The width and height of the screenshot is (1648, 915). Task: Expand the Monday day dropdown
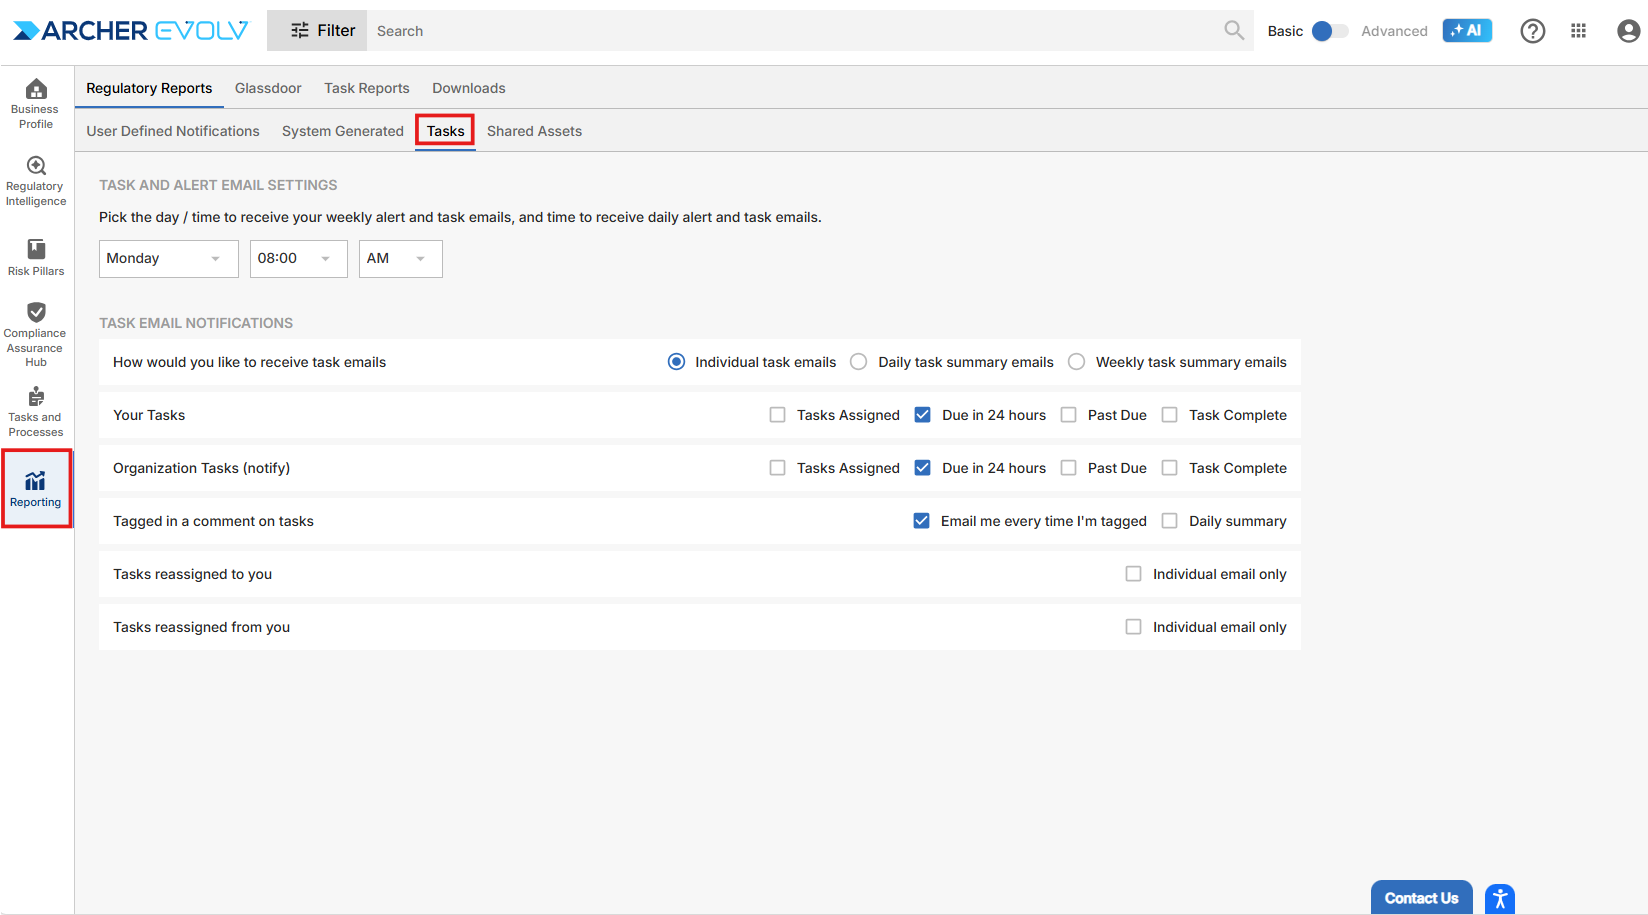point(168,259)
